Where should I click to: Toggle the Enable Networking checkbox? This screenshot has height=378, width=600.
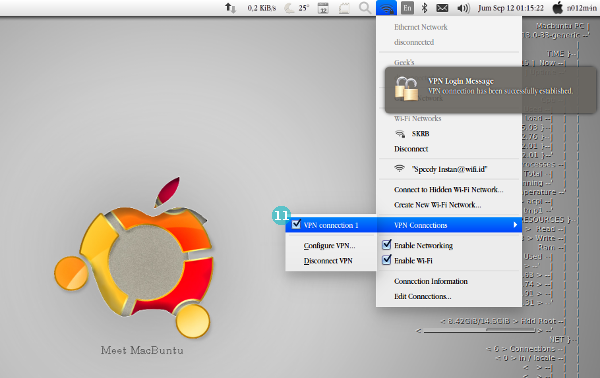point(386,244)
